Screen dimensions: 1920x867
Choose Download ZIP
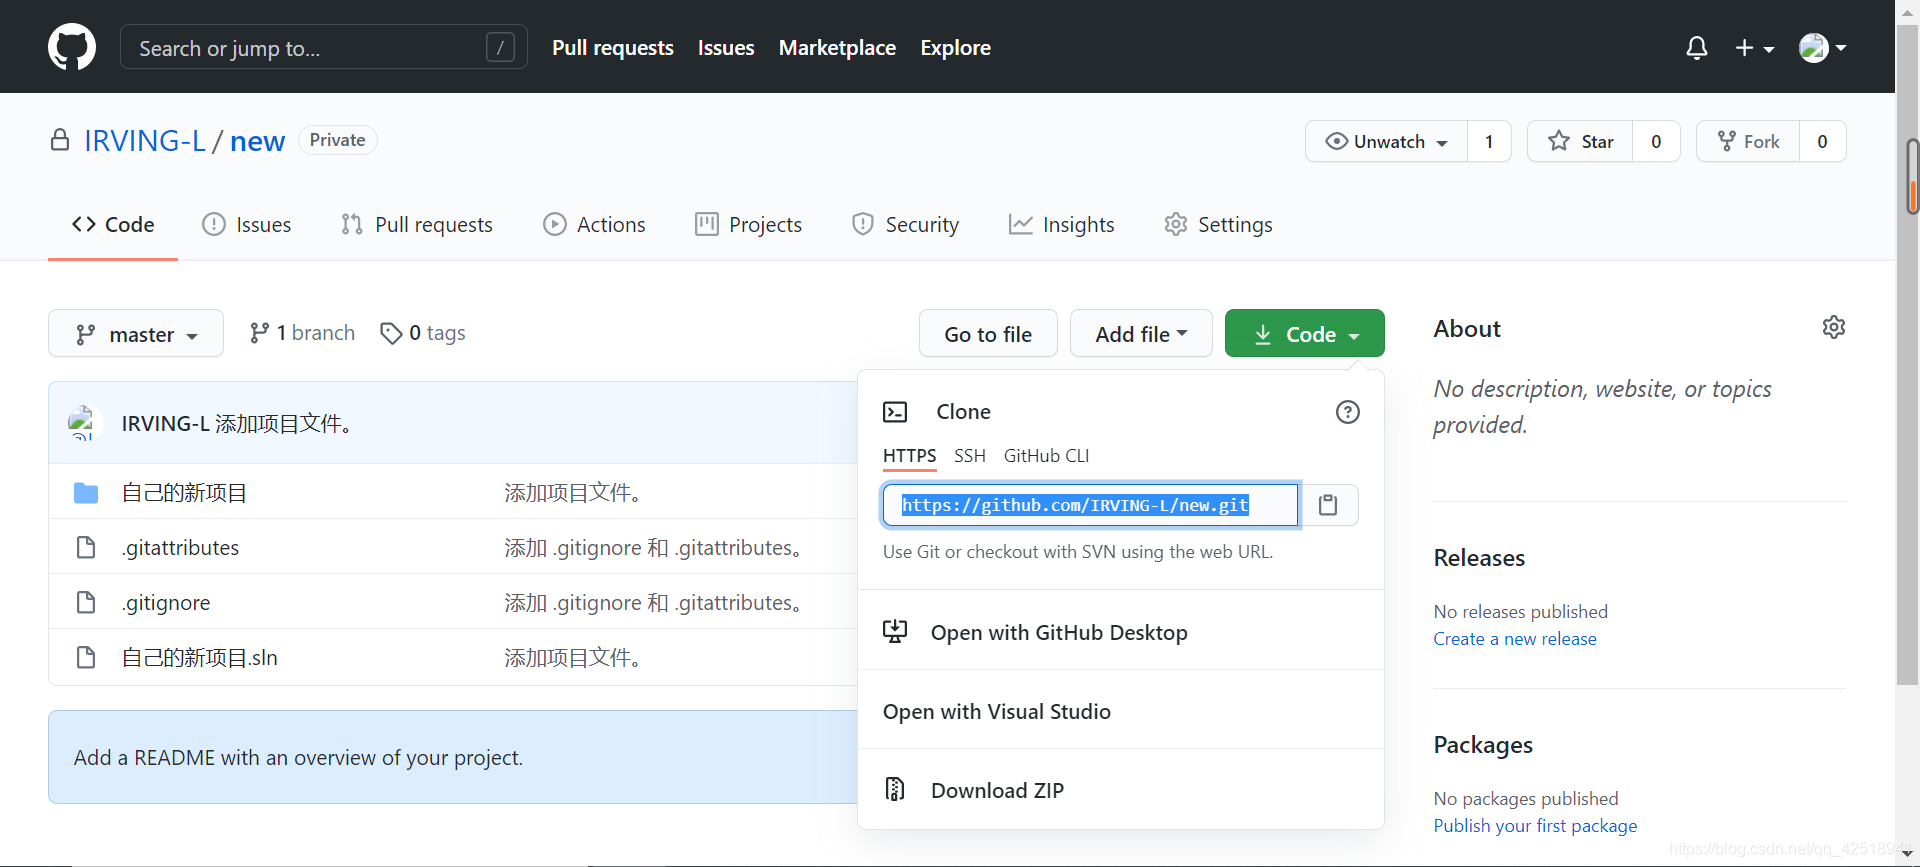1121,790
